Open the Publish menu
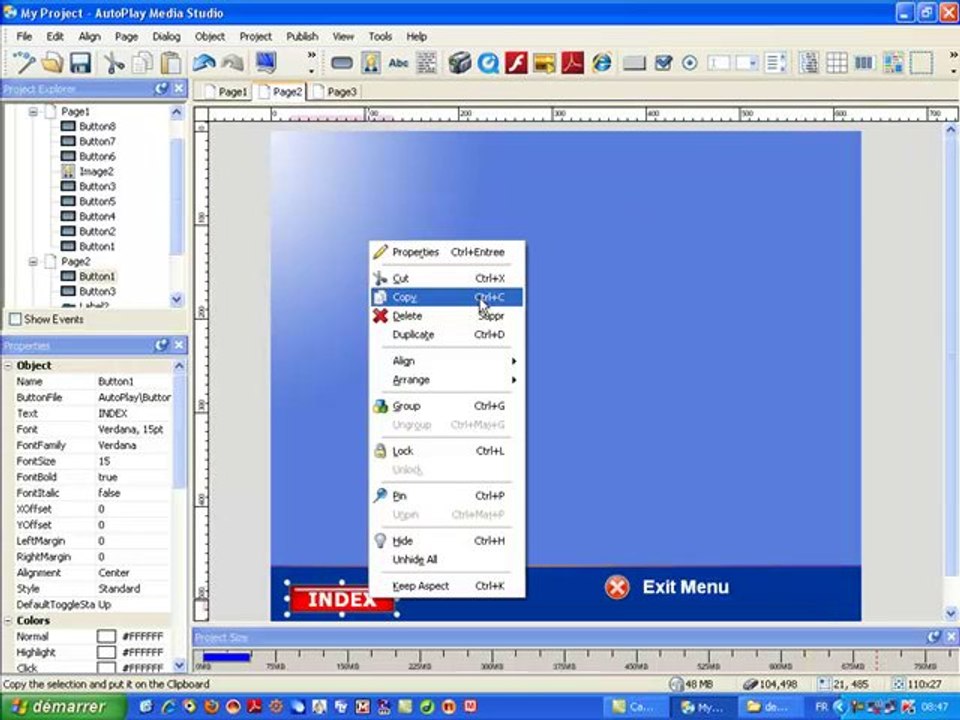This screenshot has height=720, width=960. tap(302, 37)
